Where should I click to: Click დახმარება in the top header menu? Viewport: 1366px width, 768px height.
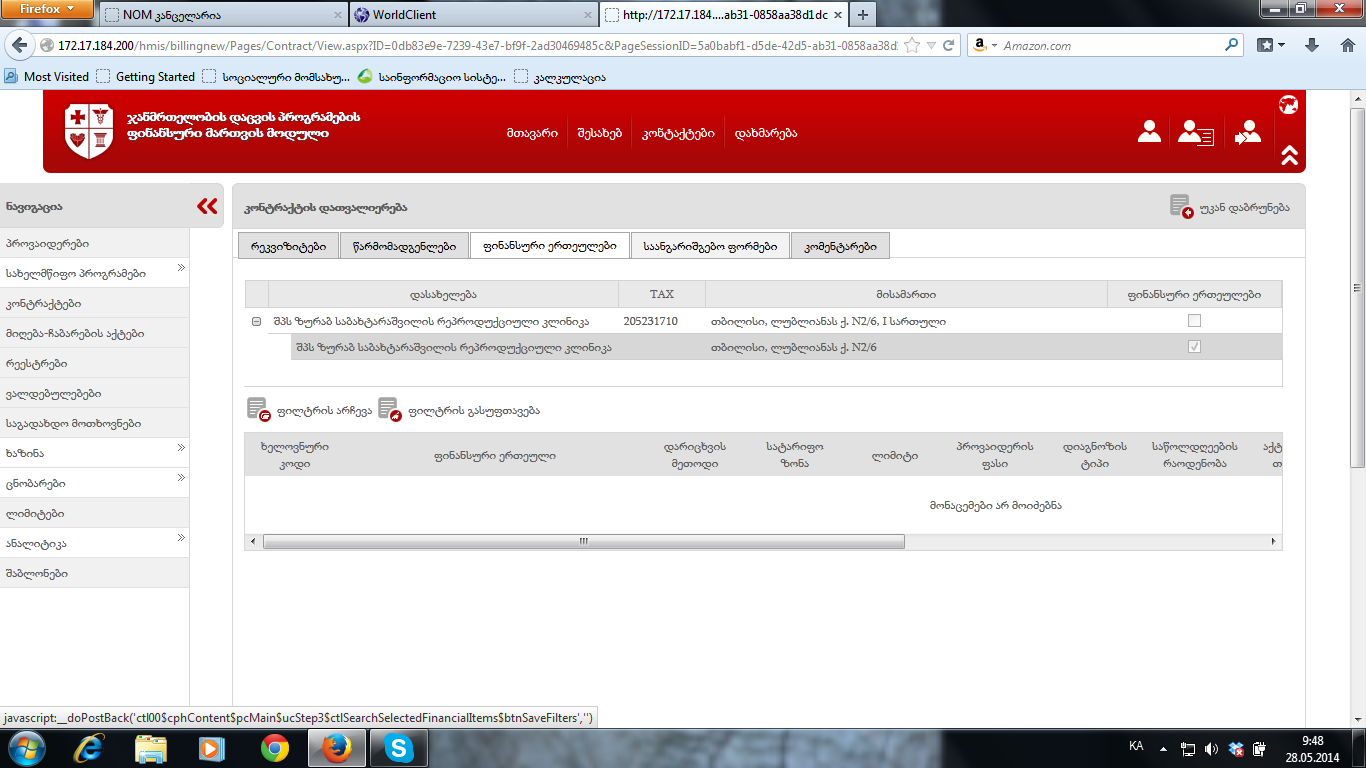(766, 134)
